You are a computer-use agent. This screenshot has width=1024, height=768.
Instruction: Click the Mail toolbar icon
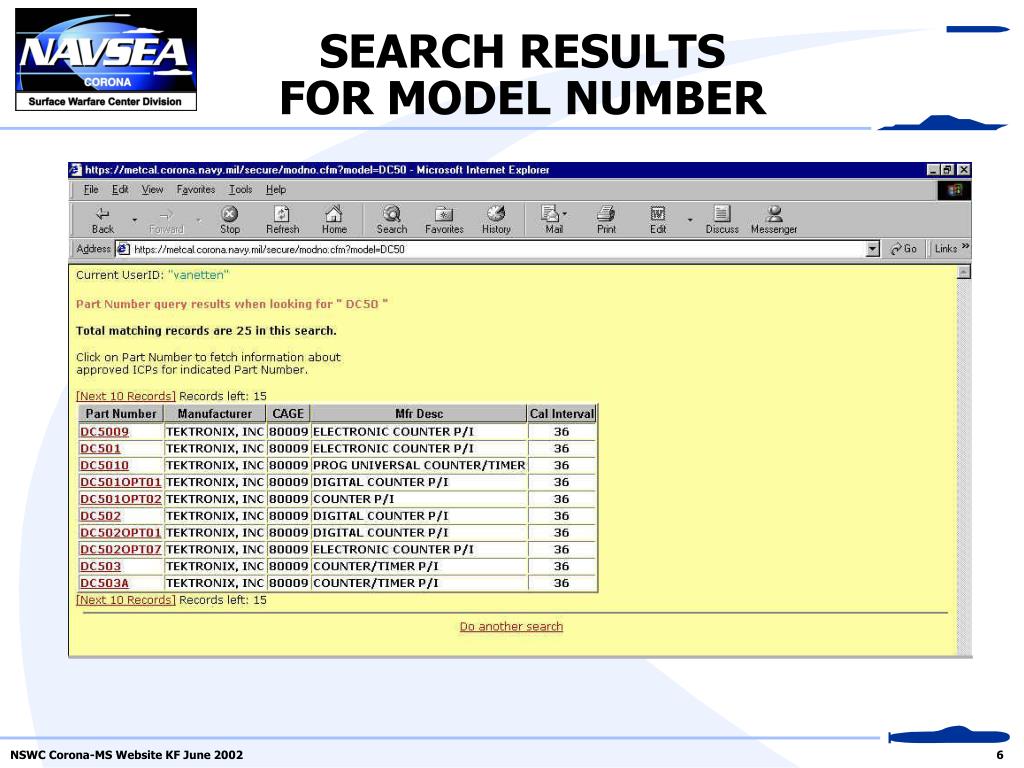551,214
